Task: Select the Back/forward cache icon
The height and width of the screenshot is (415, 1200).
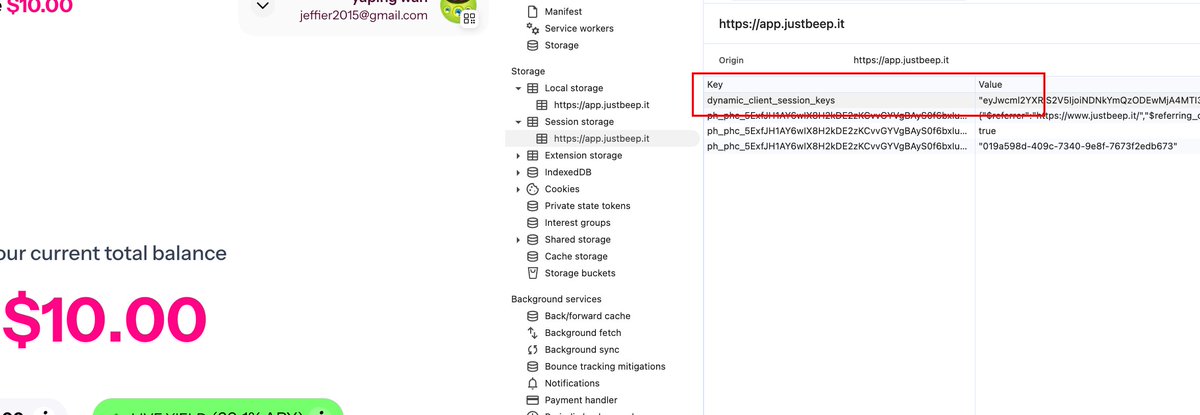Action: click(x=533, y=316)
